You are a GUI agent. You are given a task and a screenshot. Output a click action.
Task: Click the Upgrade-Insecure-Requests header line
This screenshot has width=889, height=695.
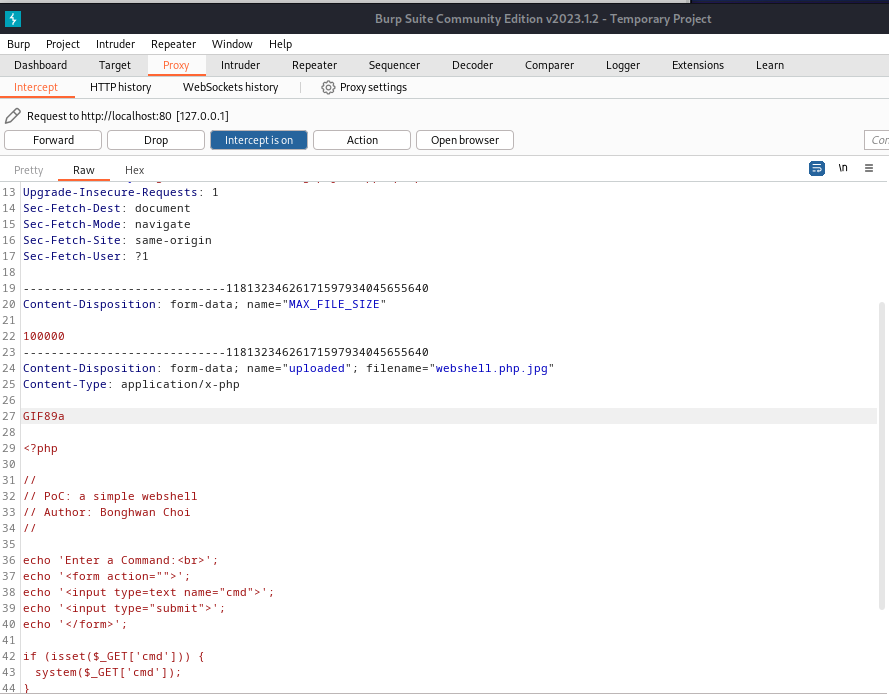click(x=120, y=193)
